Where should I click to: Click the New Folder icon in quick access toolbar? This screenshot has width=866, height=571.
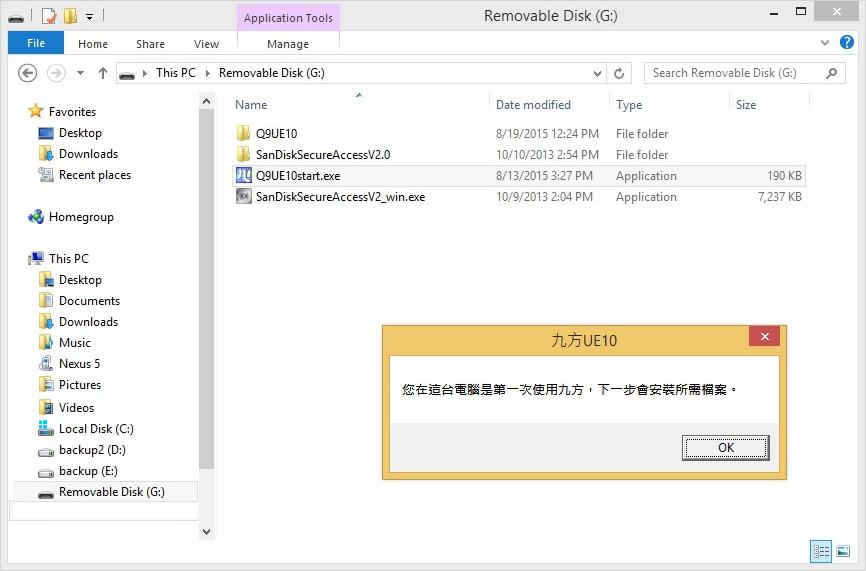(70, 17)
